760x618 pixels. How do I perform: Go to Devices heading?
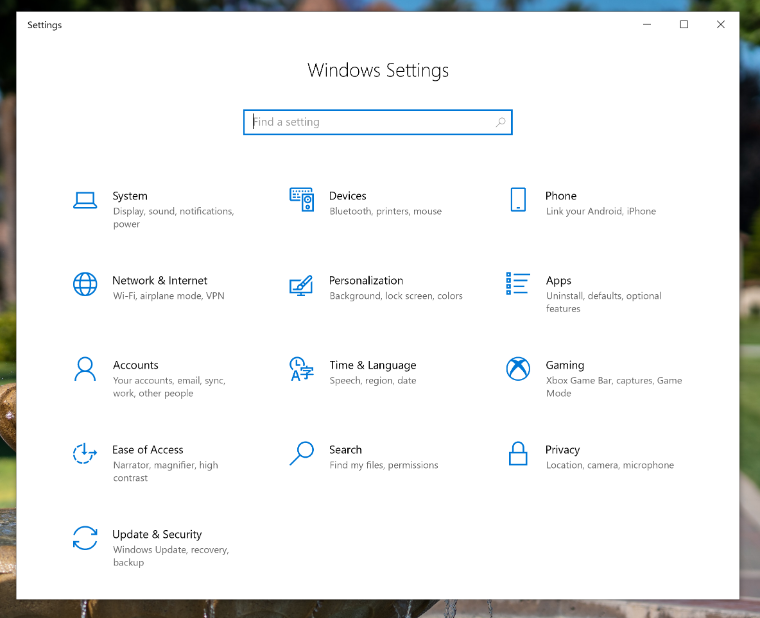[x=348, y=196]
